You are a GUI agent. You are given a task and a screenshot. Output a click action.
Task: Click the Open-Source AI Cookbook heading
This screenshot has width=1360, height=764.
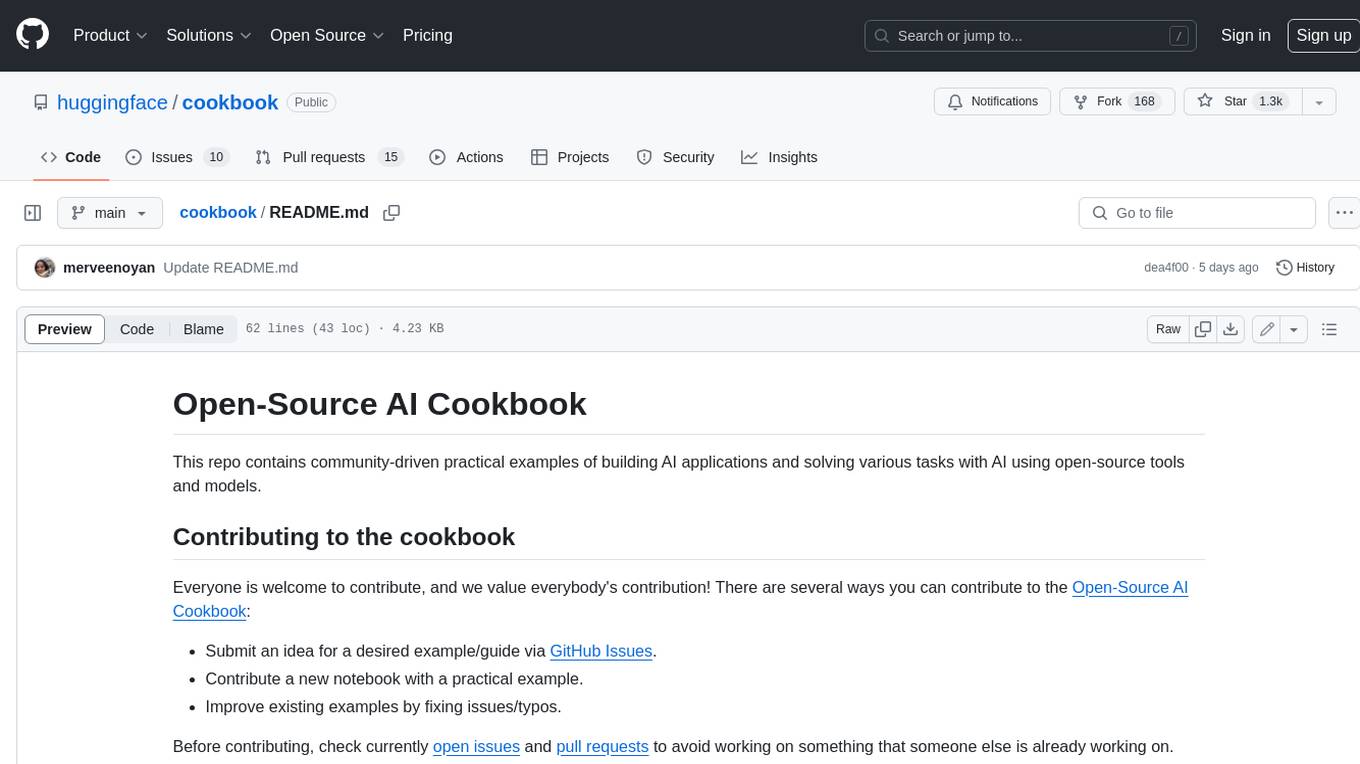380,404
